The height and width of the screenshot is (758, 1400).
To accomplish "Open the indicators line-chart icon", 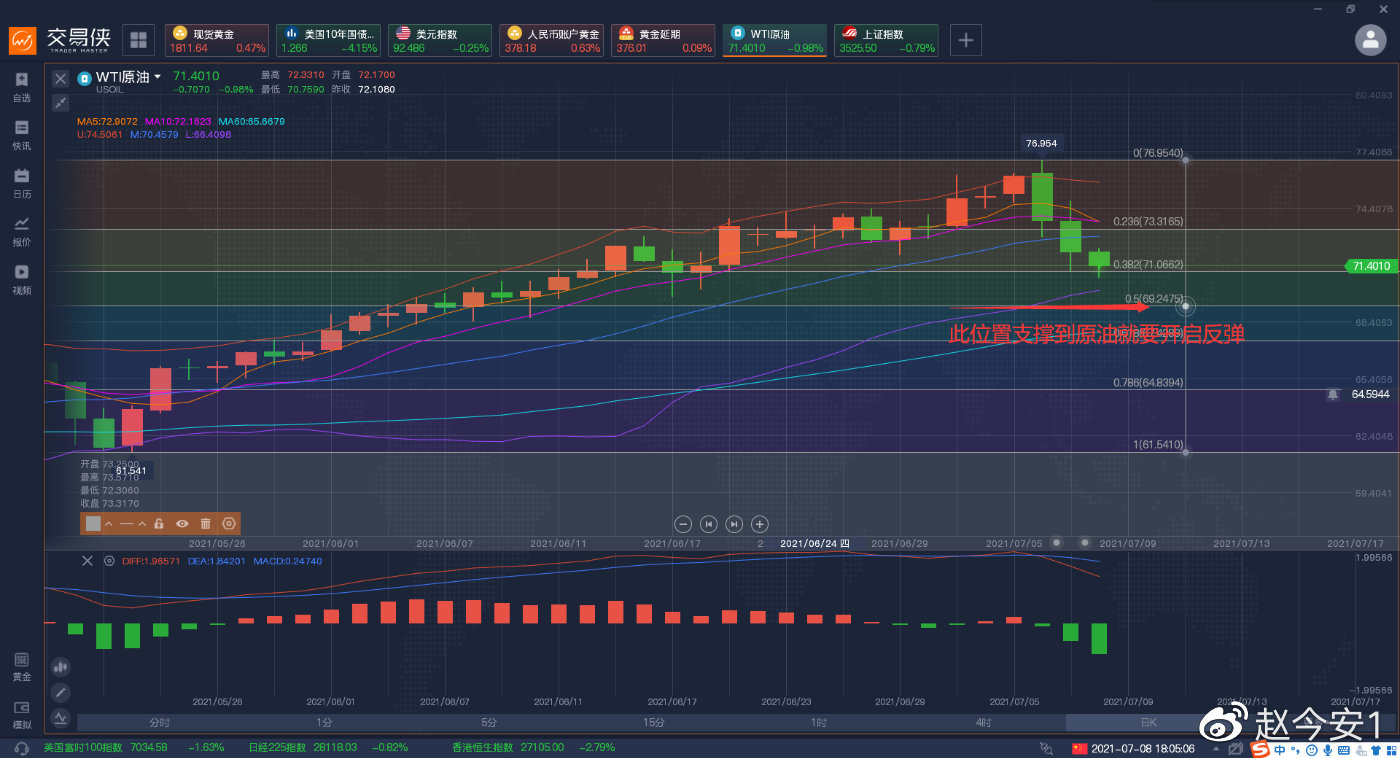I will pyautogui.click(x=60, y=718).
